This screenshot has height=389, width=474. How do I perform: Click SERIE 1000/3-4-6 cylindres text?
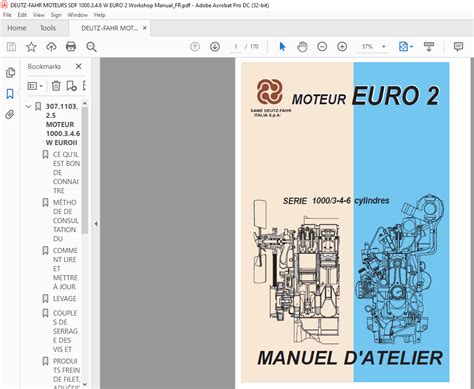[336, 201]
